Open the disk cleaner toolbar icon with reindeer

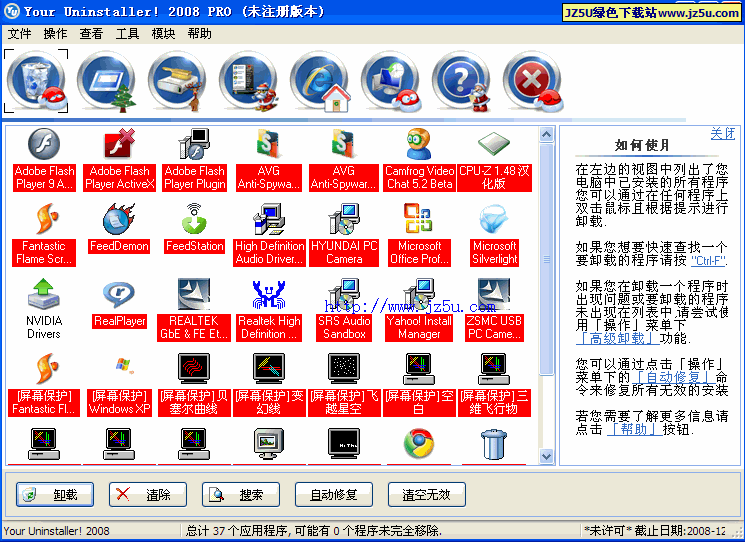(x=177, y=81)
